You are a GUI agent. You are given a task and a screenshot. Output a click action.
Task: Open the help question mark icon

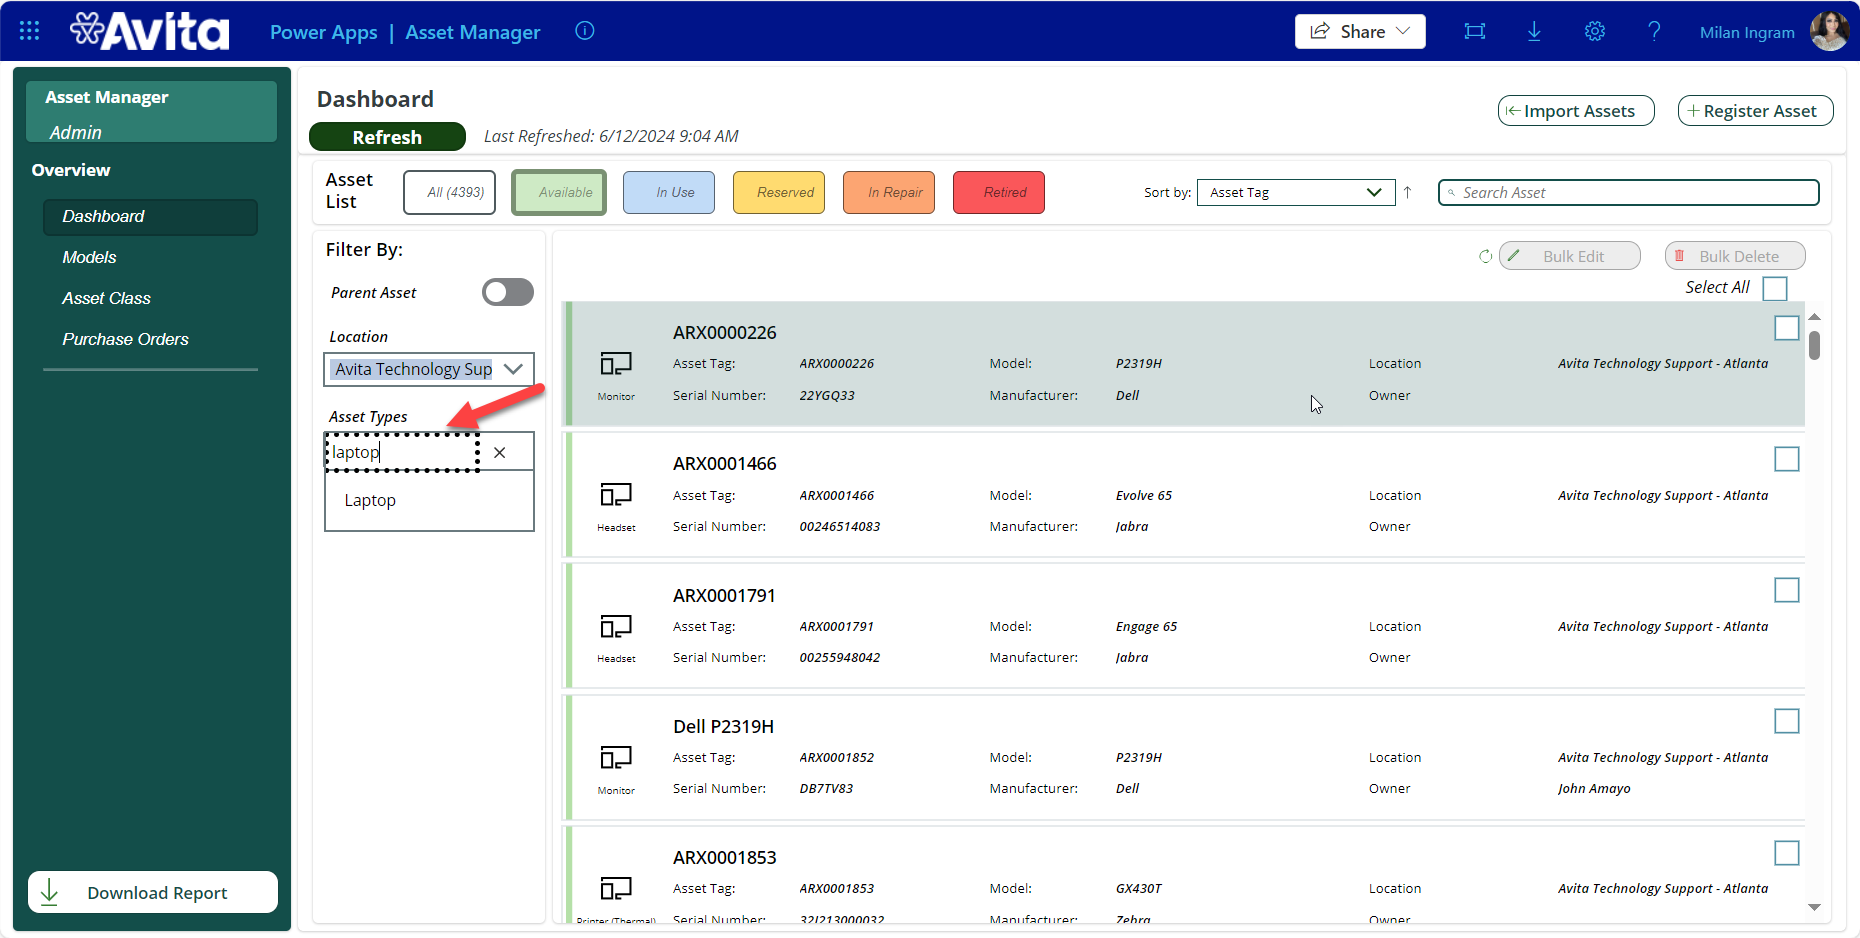pos(1654,31)
